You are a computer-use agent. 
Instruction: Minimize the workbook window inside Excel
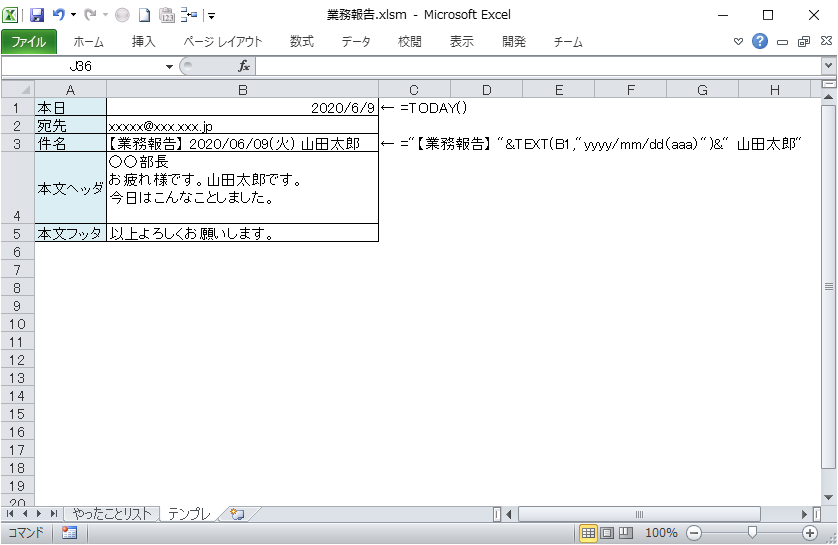782,42
